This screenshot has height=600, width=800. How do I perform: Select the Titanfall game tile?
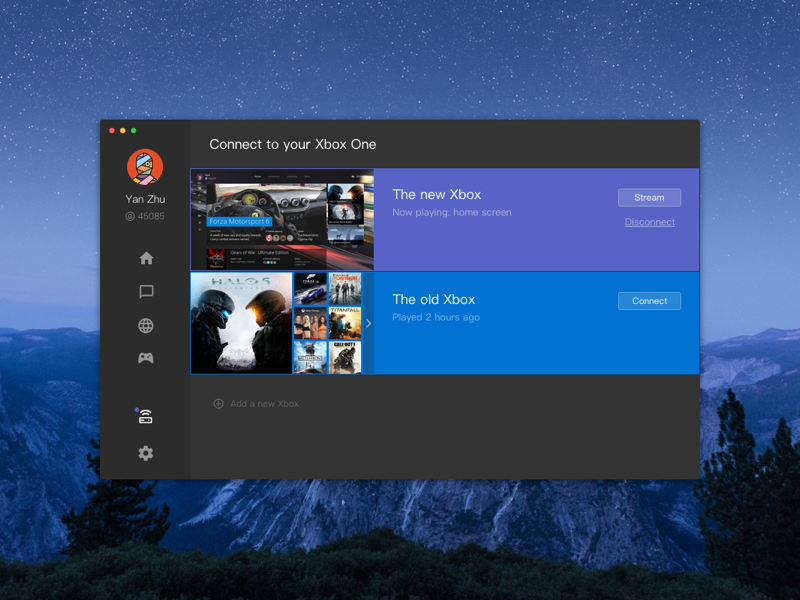pos(345,323)
